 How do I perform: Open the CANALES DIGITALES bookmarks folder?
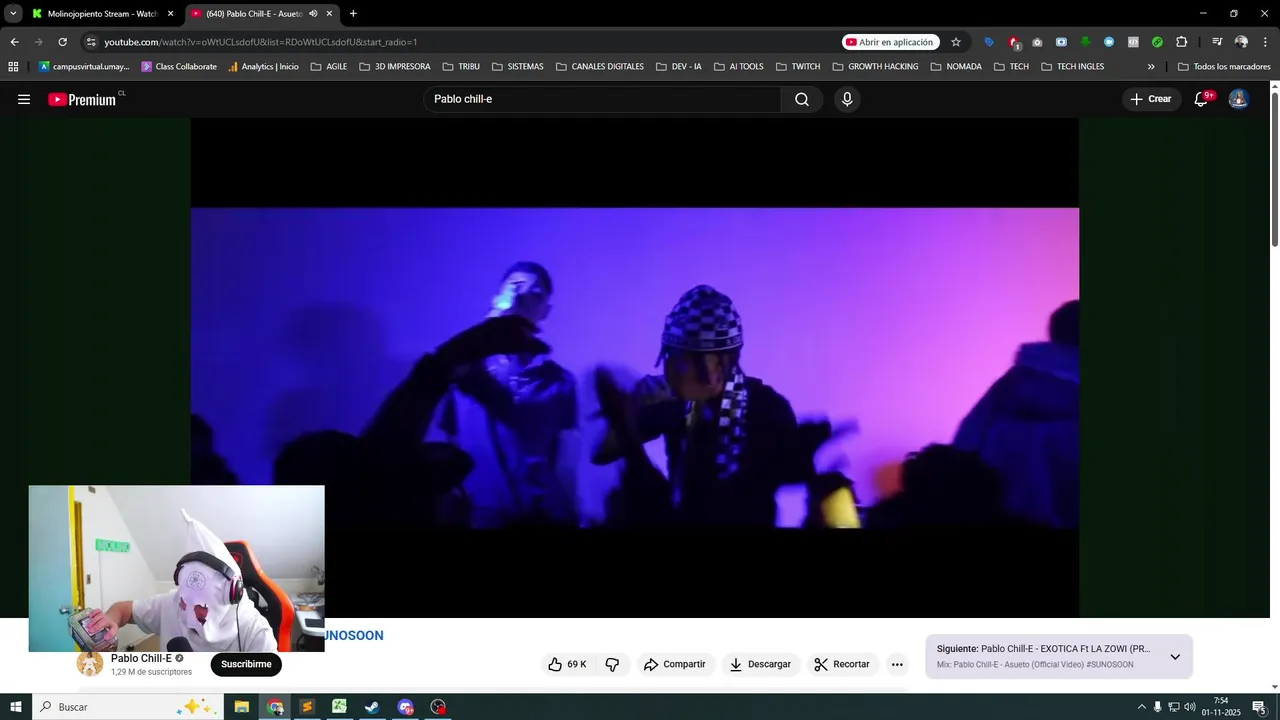click(600, 67)
